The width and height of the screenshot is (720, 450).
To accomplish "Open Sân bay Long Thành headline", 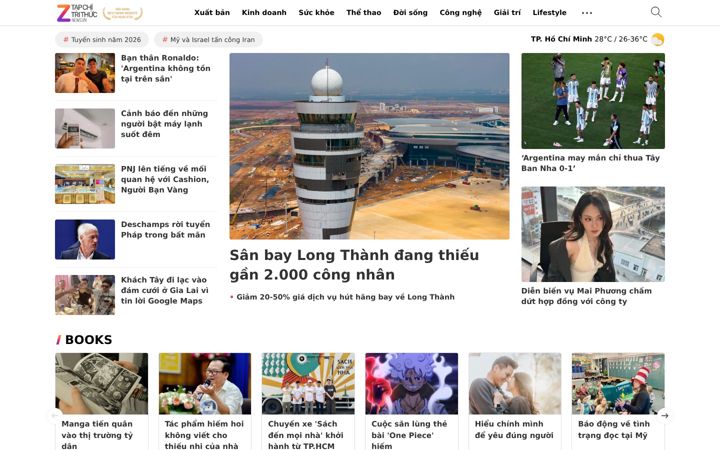I will click(354, 264).
